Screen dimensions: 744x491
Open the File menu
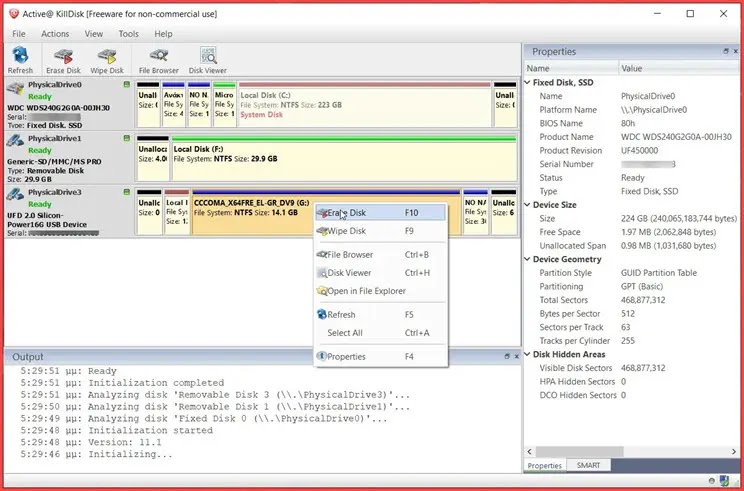[19, 34]
